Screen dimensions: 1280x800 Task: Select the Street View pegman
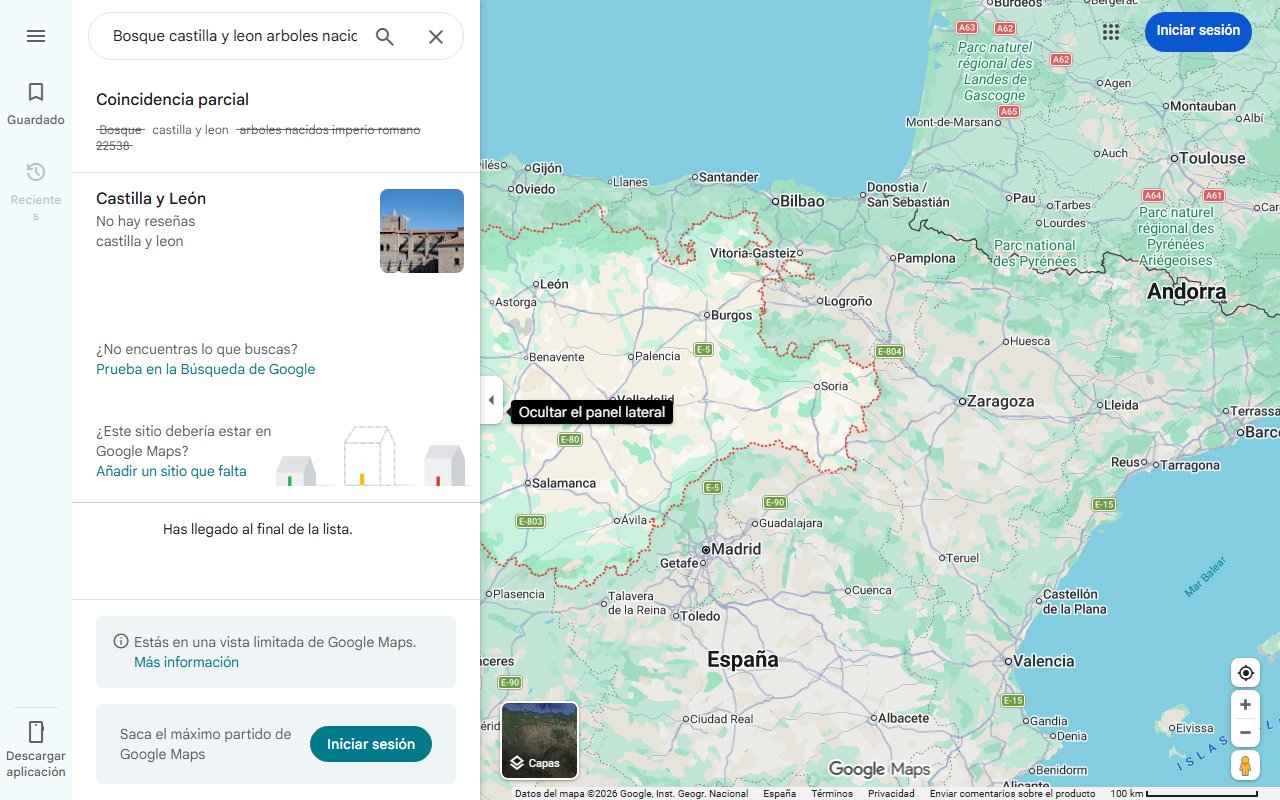tap(1245, 765)
